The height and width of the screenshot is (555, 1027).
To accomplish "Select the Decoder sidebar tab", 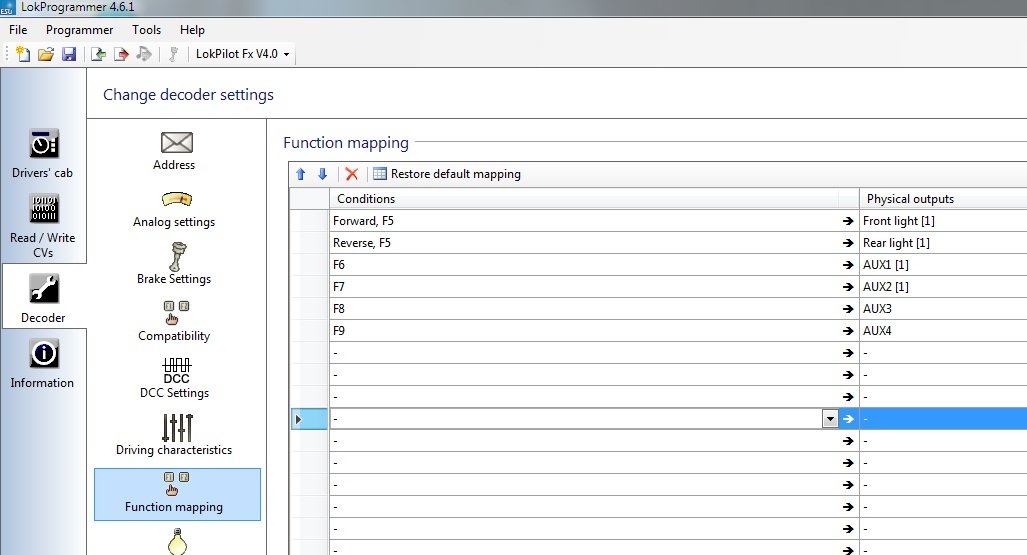I will point(43,298).
